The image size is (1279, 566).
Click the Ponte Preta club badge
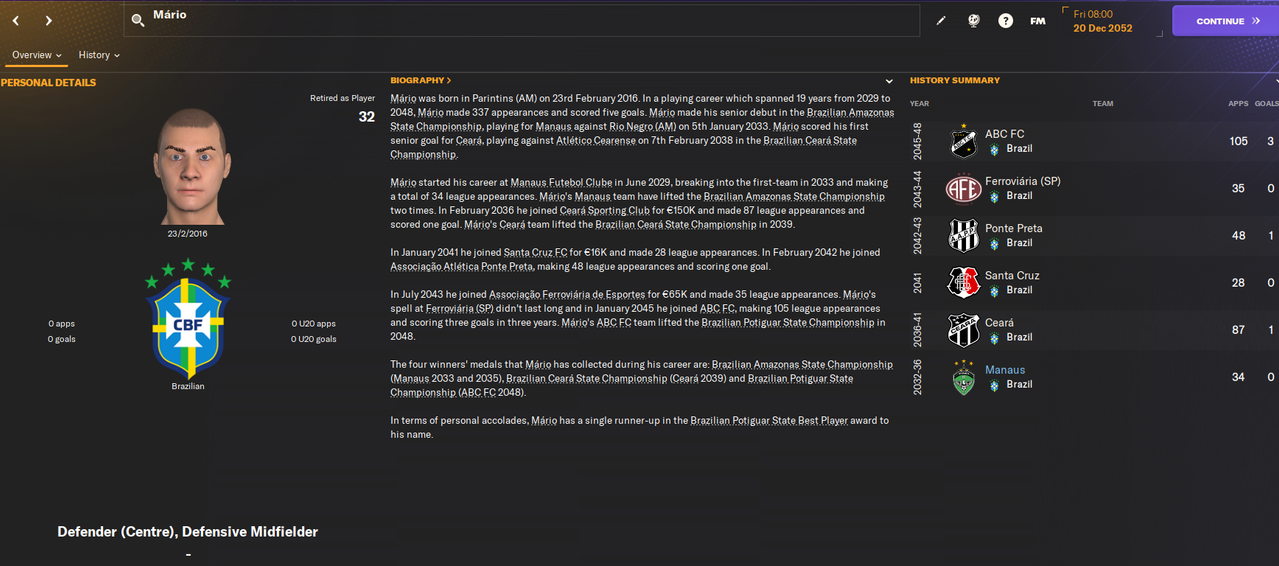pyautogui.click(x=964, y=235)
